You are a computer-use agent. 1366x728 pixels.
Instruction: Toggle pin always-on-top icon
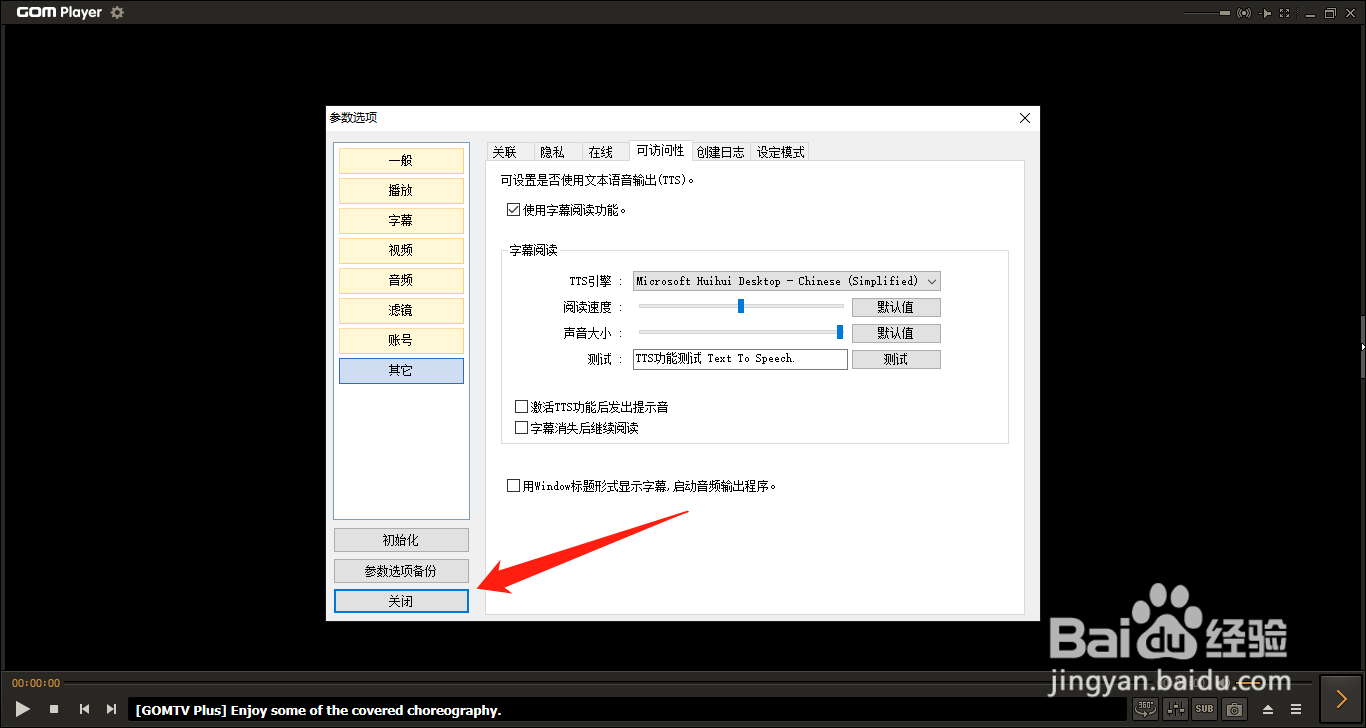click(1266, 13)
